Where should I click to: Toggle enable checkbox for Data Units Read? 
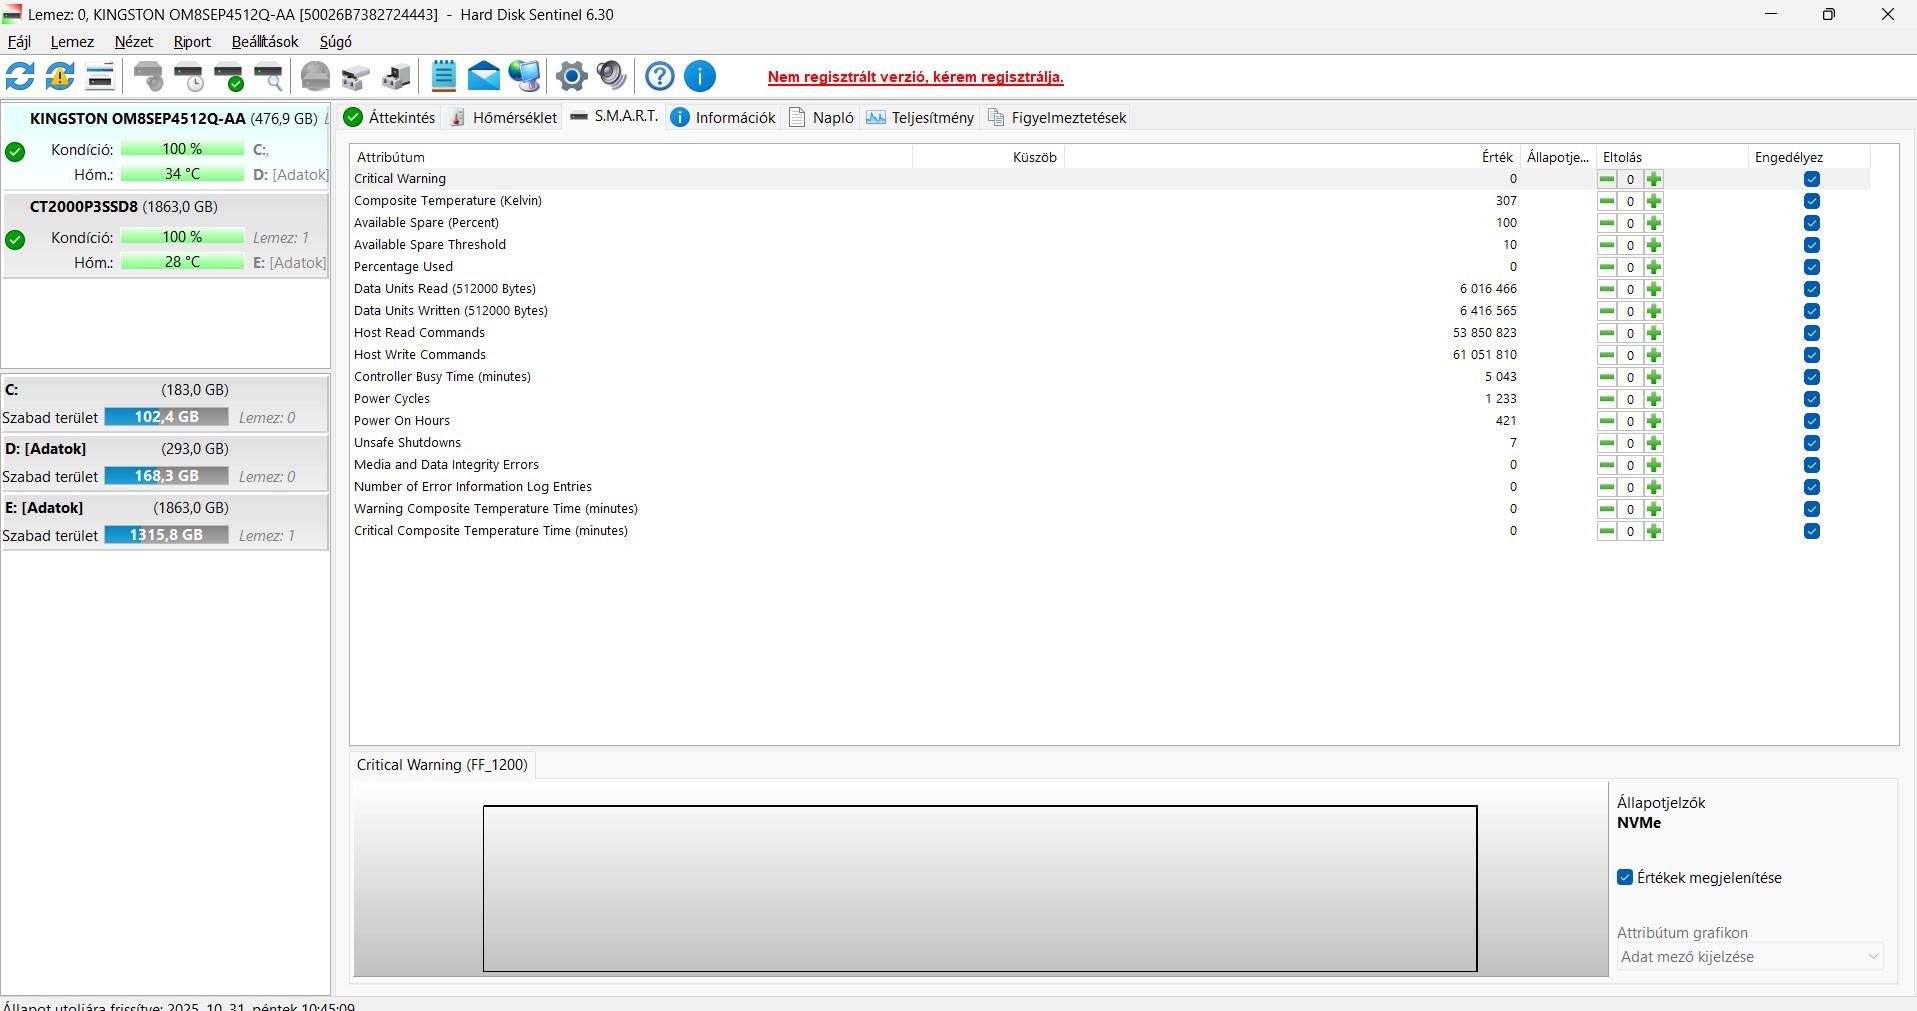(1812, 289)
